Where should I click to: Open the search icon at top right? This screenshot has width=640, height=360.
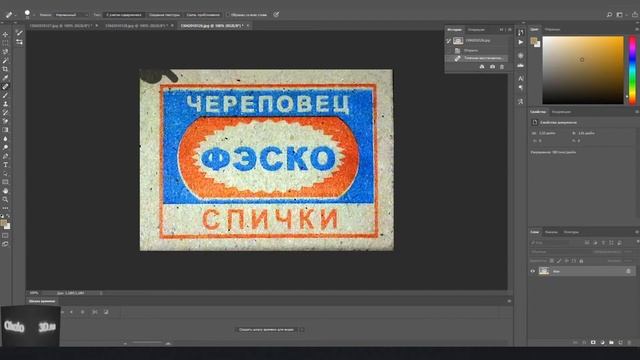609,15
